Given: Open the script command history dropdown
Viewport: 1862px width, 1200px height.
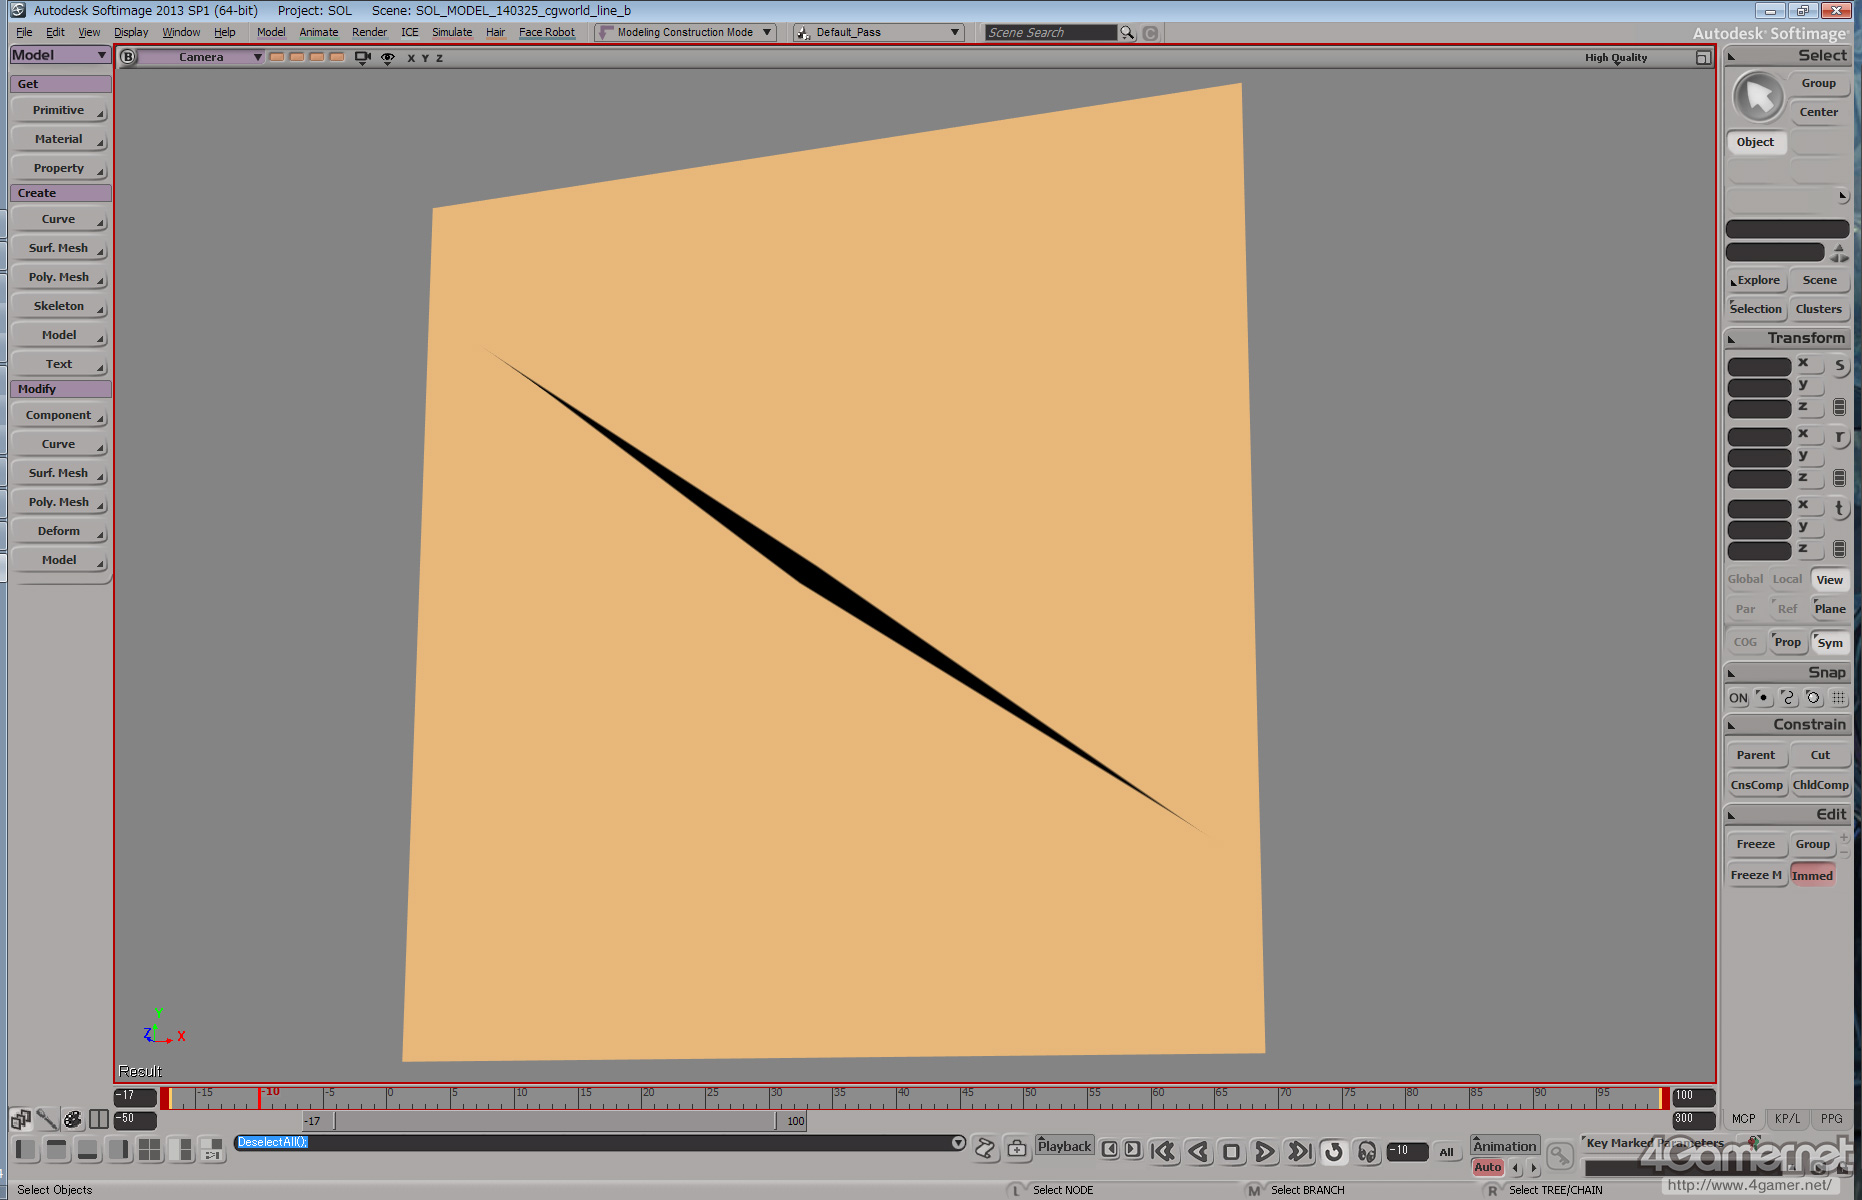Looking at the screenshot, I should point(958,1143).
